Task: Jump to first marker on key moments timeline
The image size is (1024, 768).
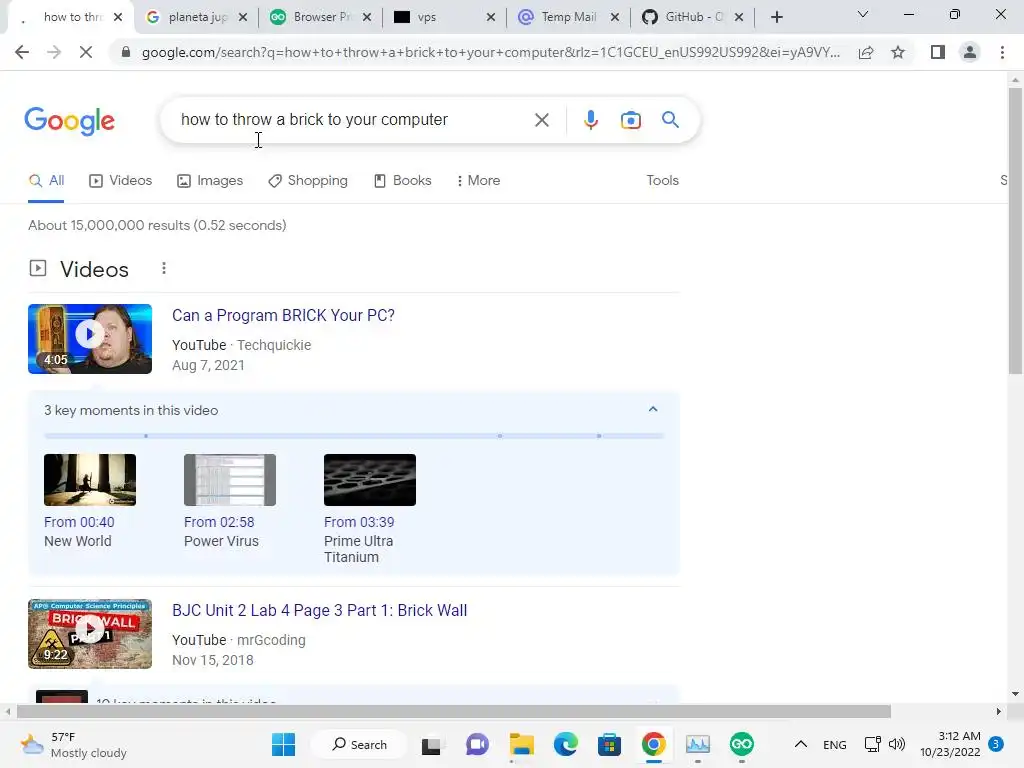Action: [x=146, y=436]
